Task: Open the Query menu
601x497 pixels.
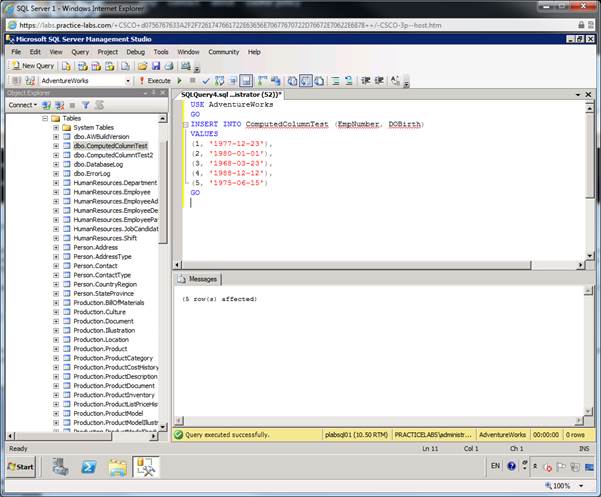Action: pyautogui.click(x=80, y=52)
